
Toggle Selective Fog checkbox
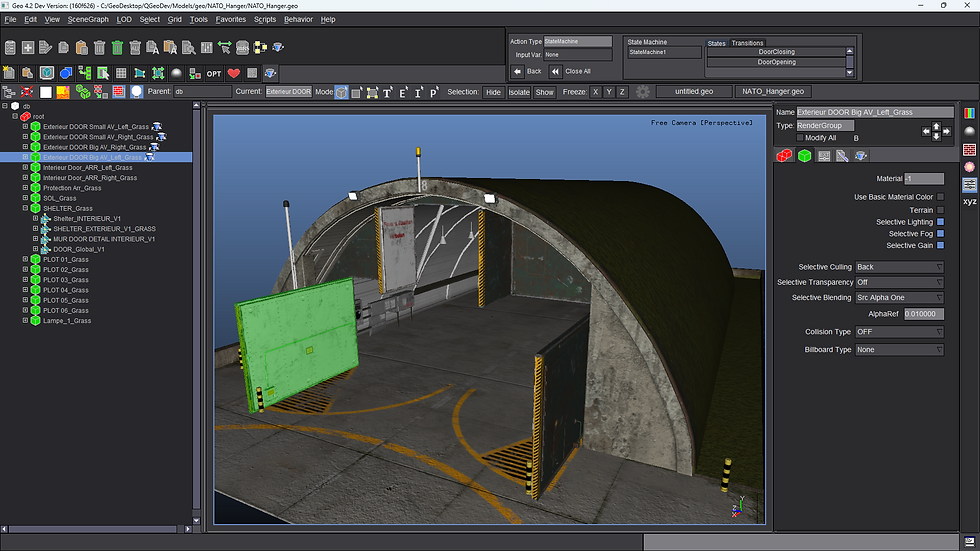coord(941,234)
